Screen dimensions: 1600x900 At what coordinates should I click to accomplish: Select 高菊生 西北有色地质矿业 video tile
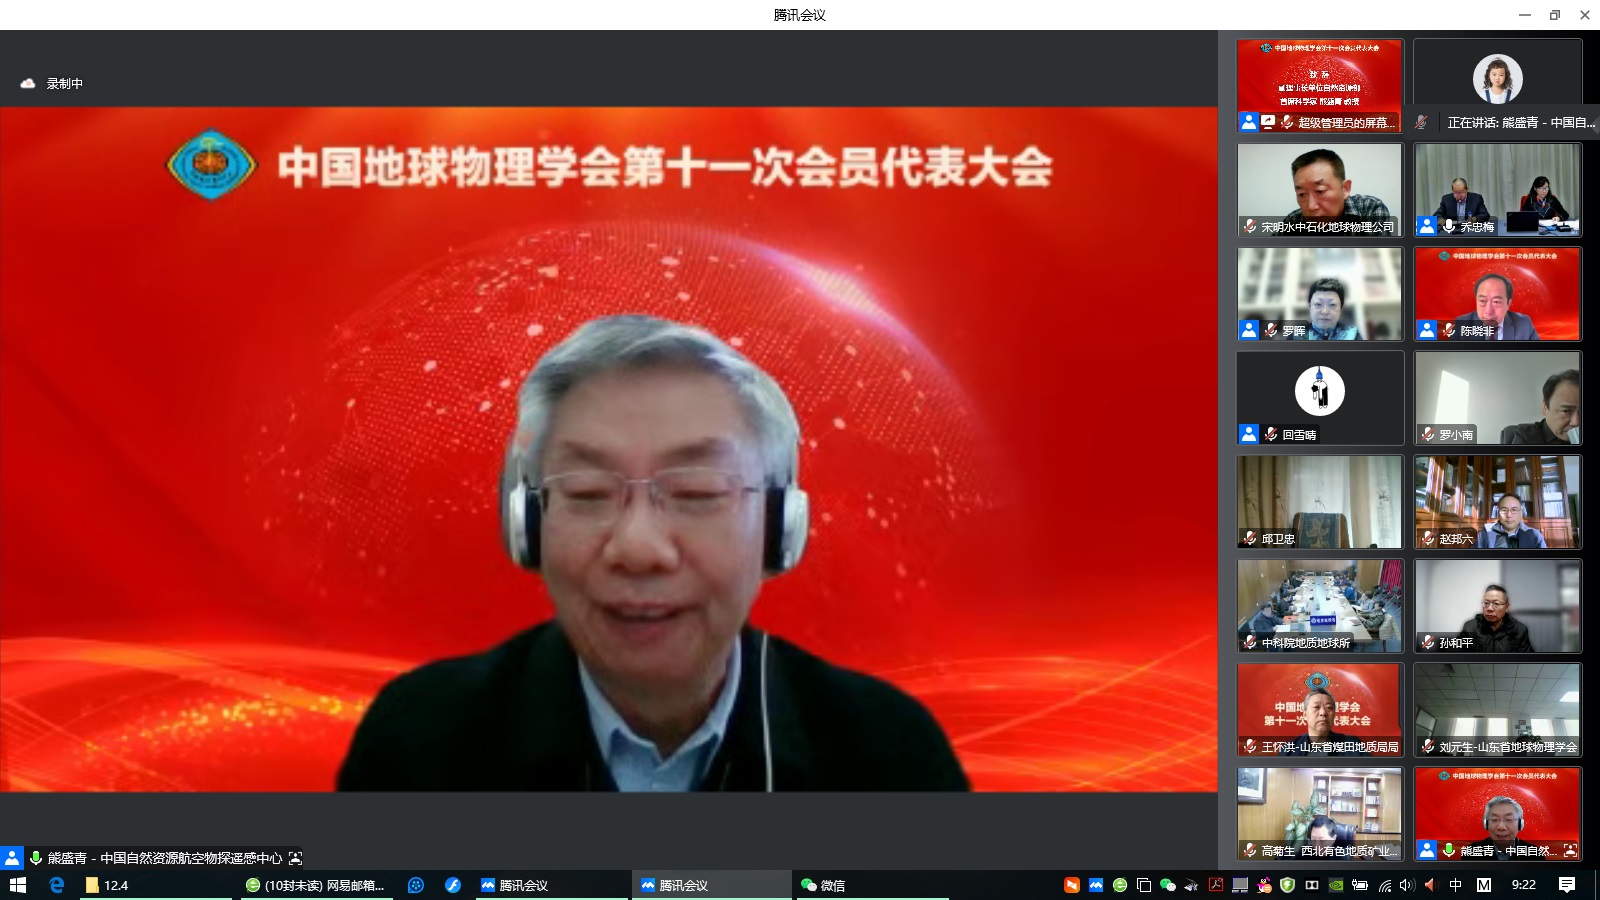(1320, 814)
